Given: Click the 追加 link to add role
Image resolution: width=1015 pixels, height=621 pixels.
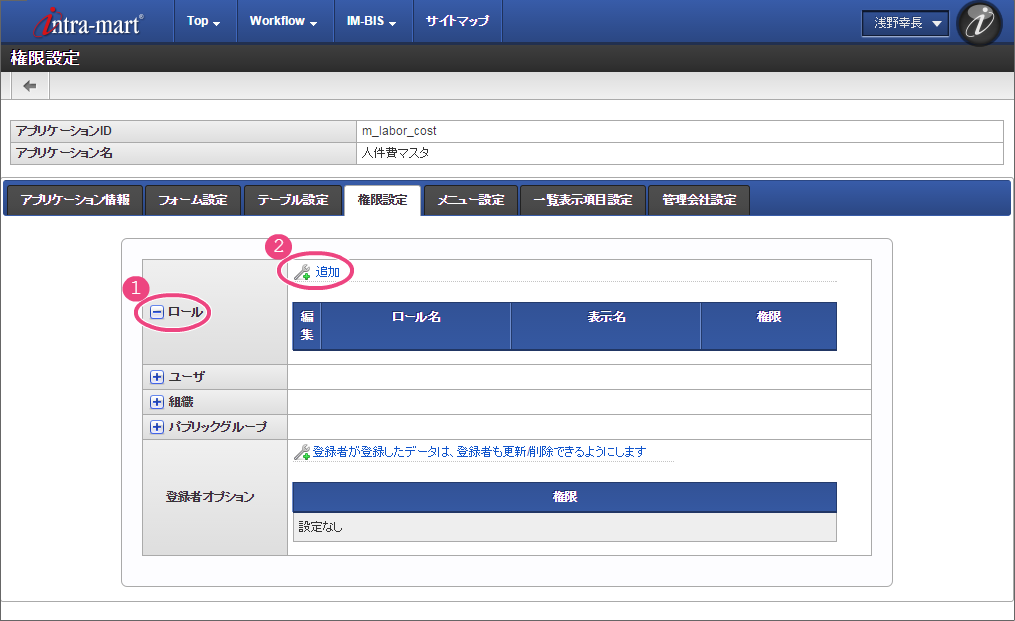Looking at the screenshot, I should (328, 272).
